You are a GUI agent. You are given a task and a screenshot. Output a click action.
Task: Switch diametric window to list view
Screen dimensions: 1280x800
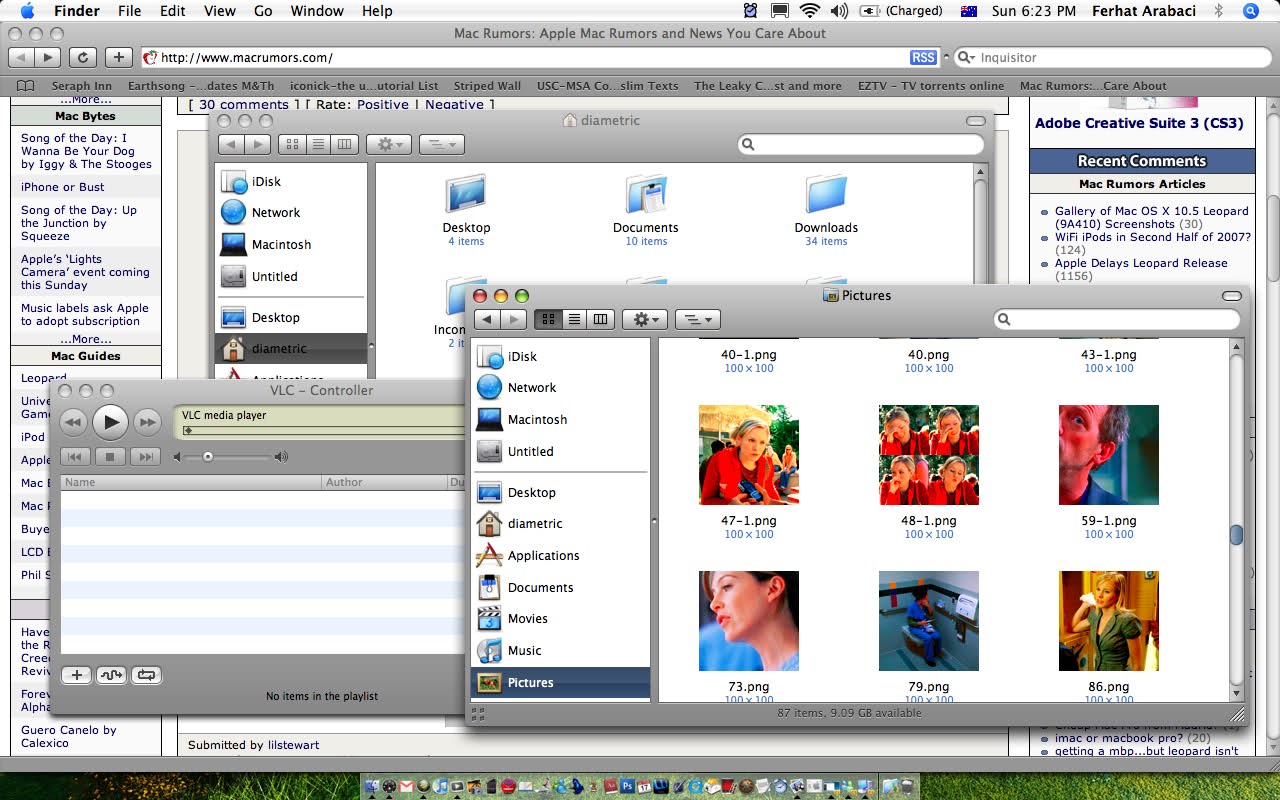(x=318, y=144)
